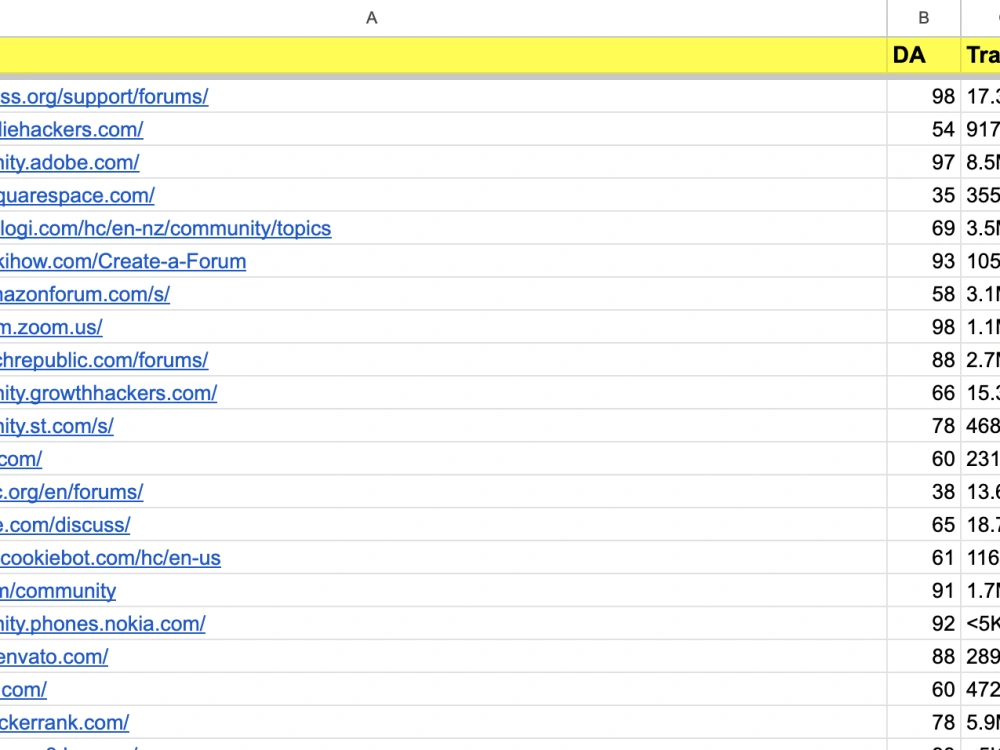Open the chrepublic.com/forums/ link

pos(104,360)
